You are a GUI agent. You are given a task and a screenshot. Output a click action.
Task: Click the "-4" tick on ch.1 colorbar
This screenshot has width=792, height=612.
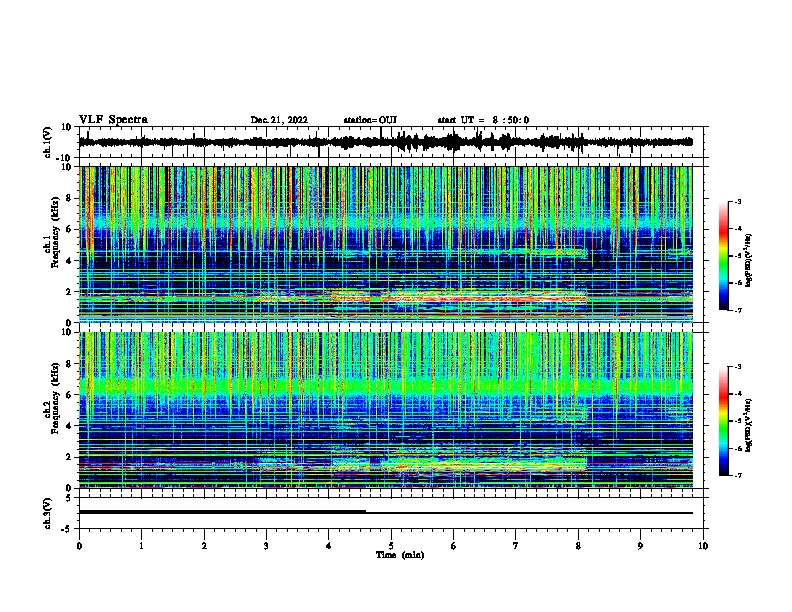pyautogui.click(x=738, y=229)
